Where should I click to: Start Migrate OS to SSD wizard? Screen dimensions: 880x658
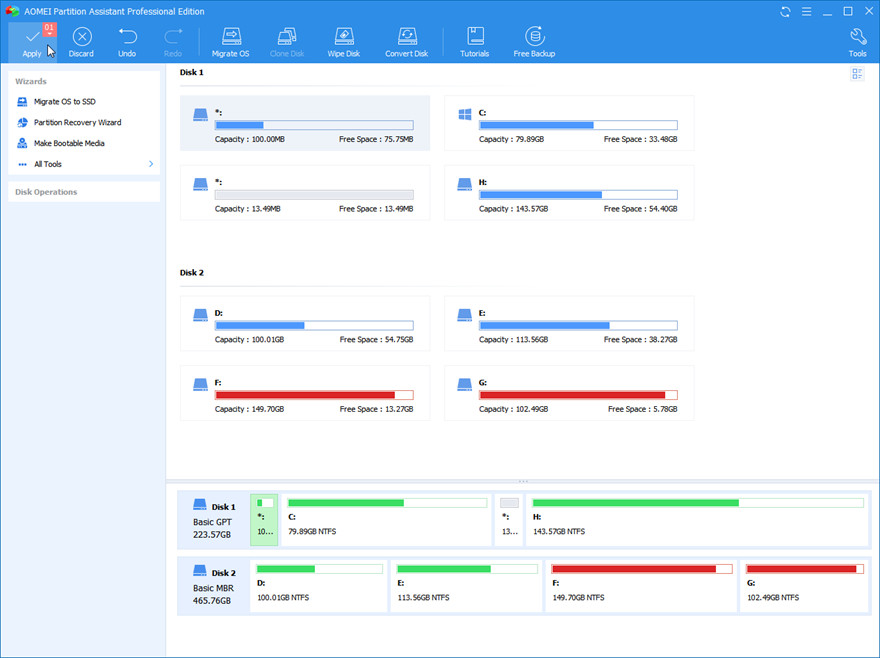coord(65,102)
